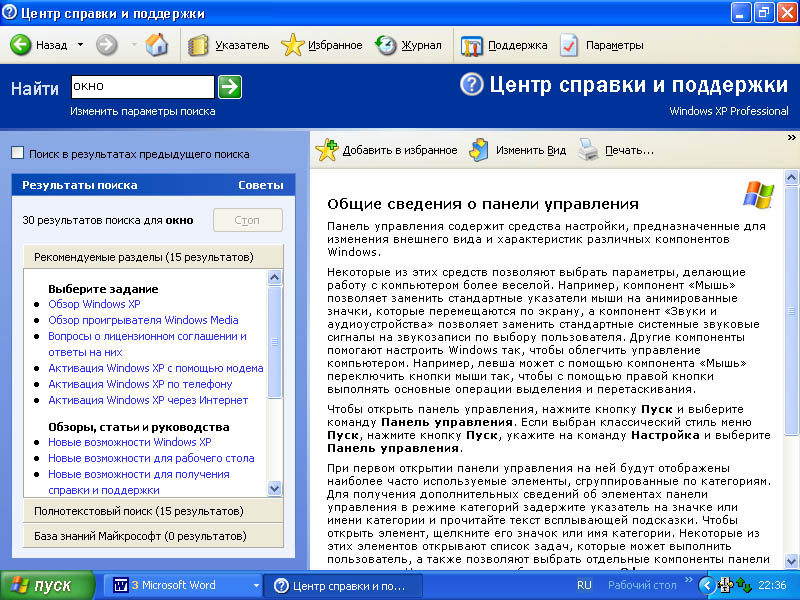This screenshot has width=800, height=600.
Task: Click results list scroll up arrow
Action: tap(274, 278)
